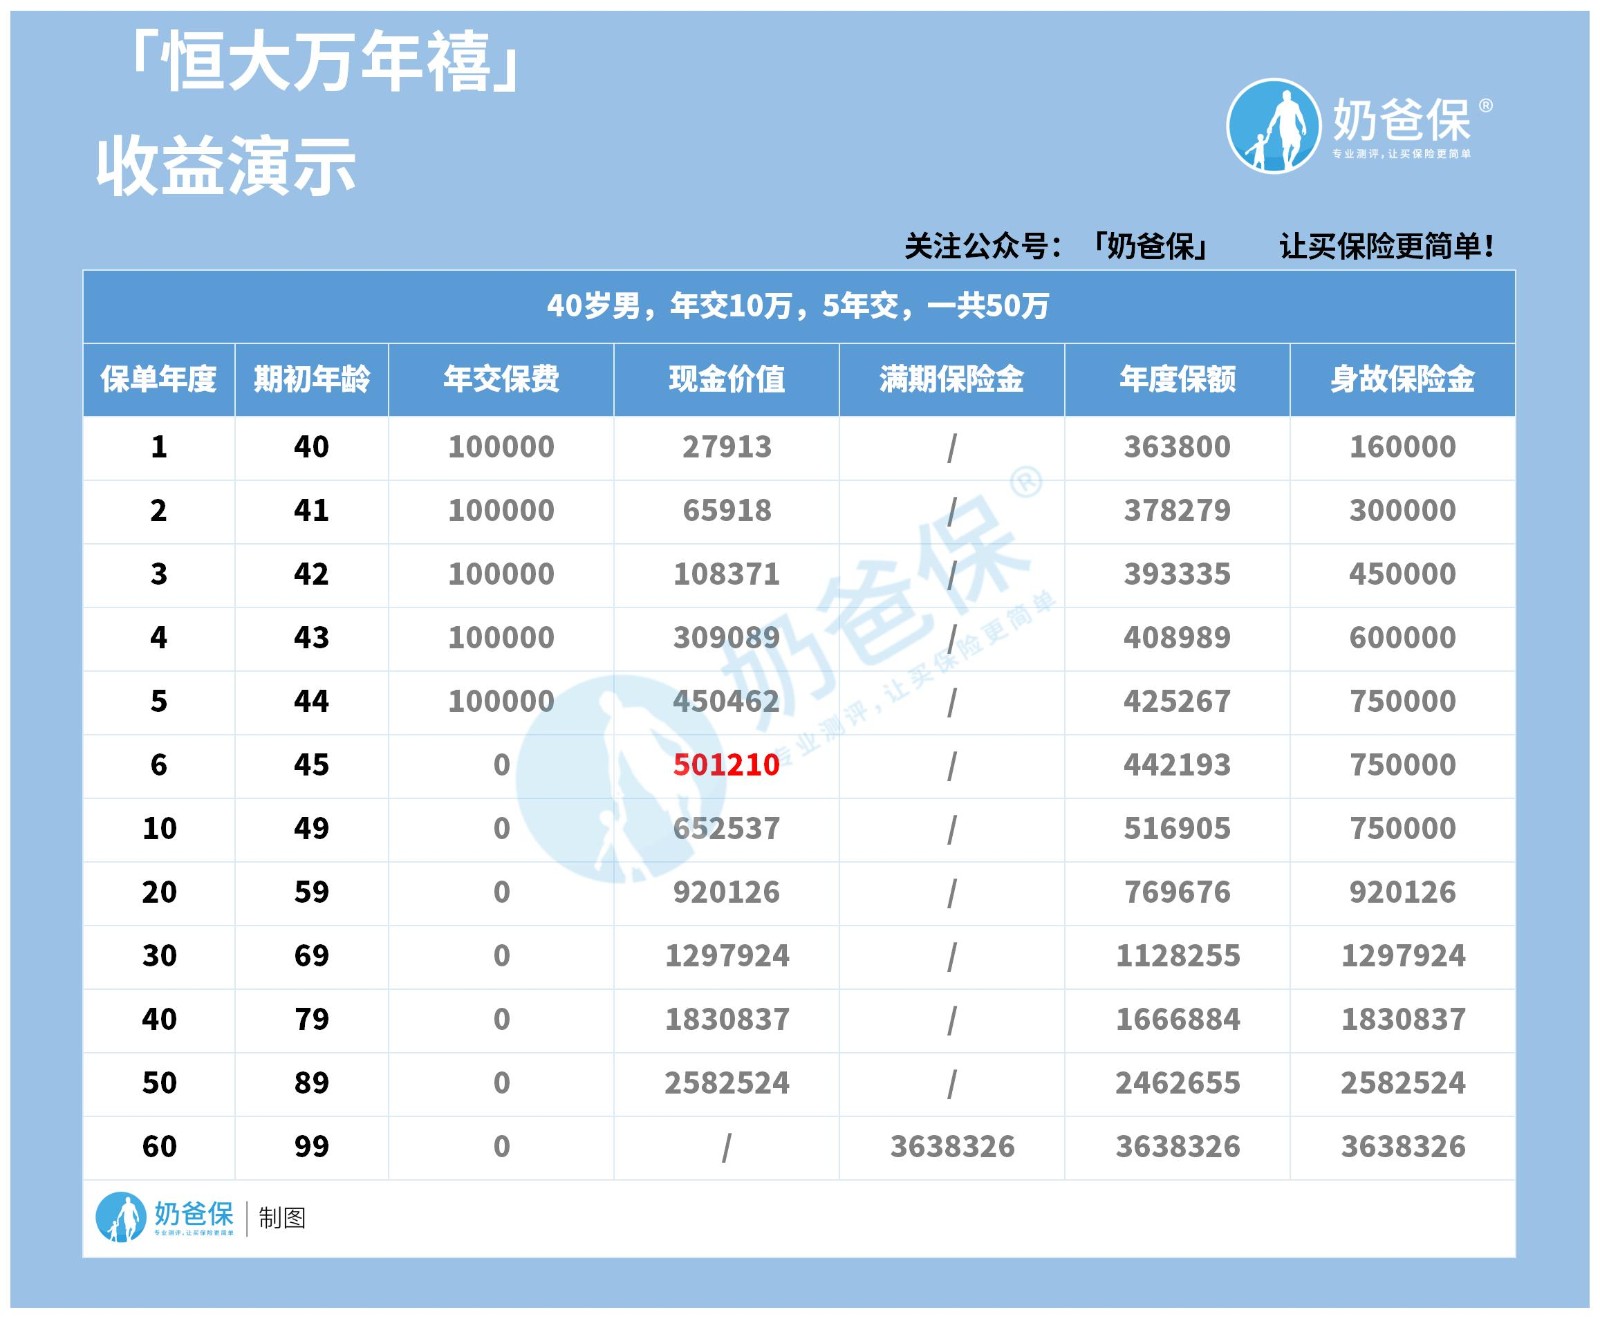Click the 保单年度 column header

click(159, 379)
